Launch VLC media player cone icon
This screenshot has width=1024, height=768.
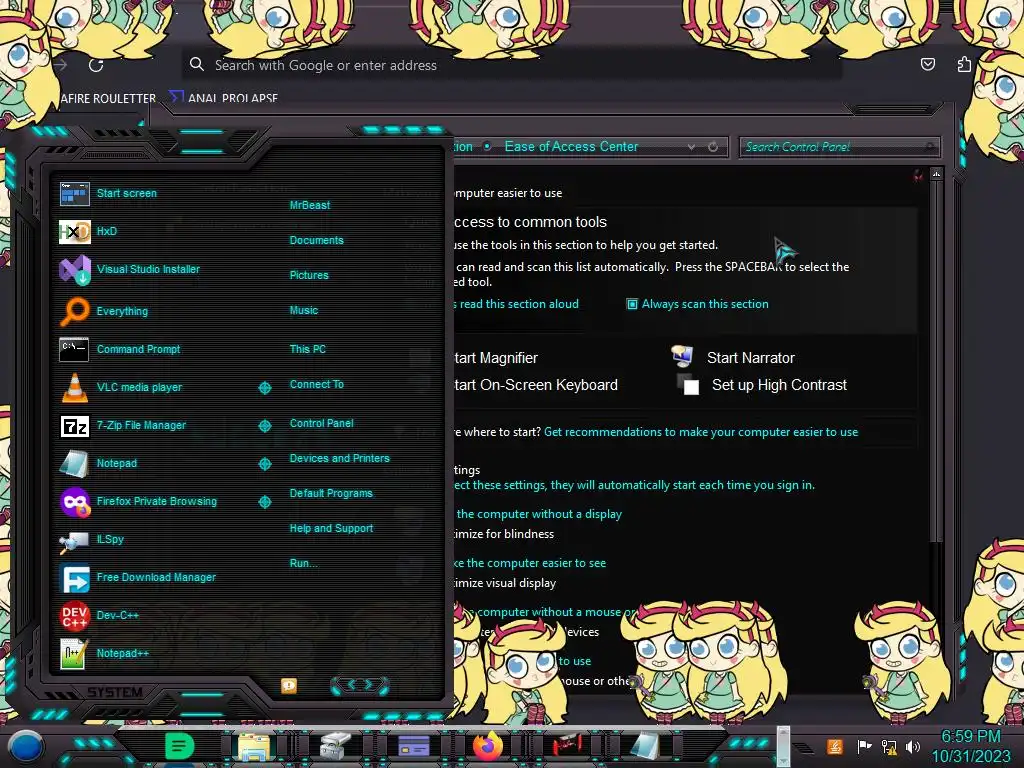pyautogui.click(x=74, y=387)
